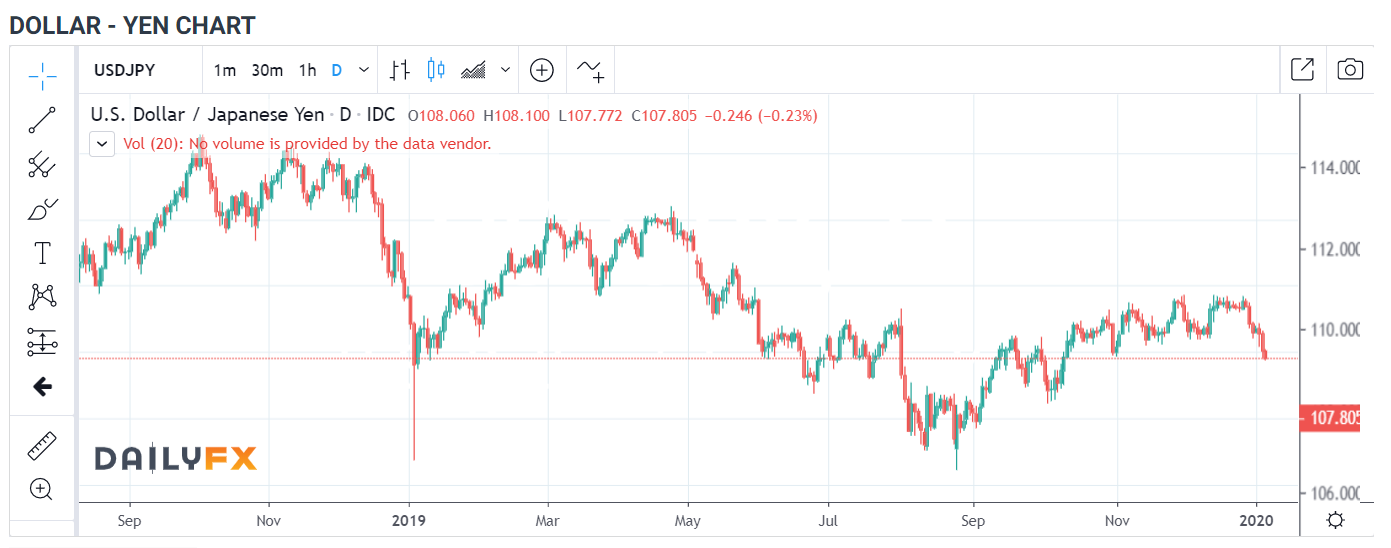
Task: Collapse the Vol indicator legend chevron
Action: [x=102, y=144]
